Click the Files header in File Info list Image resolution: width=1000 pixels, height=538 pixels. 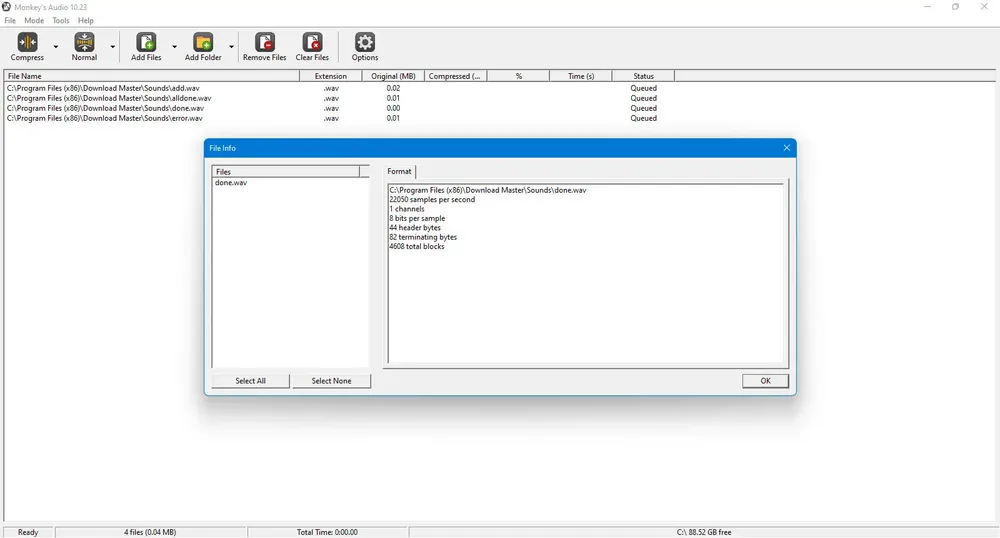tap(286, 171)
